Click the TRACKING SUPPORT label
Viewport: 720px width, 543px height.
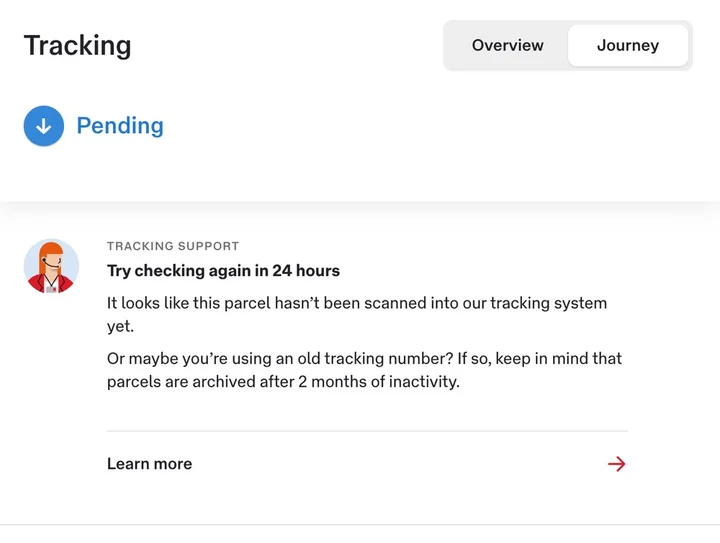point(173,245)
